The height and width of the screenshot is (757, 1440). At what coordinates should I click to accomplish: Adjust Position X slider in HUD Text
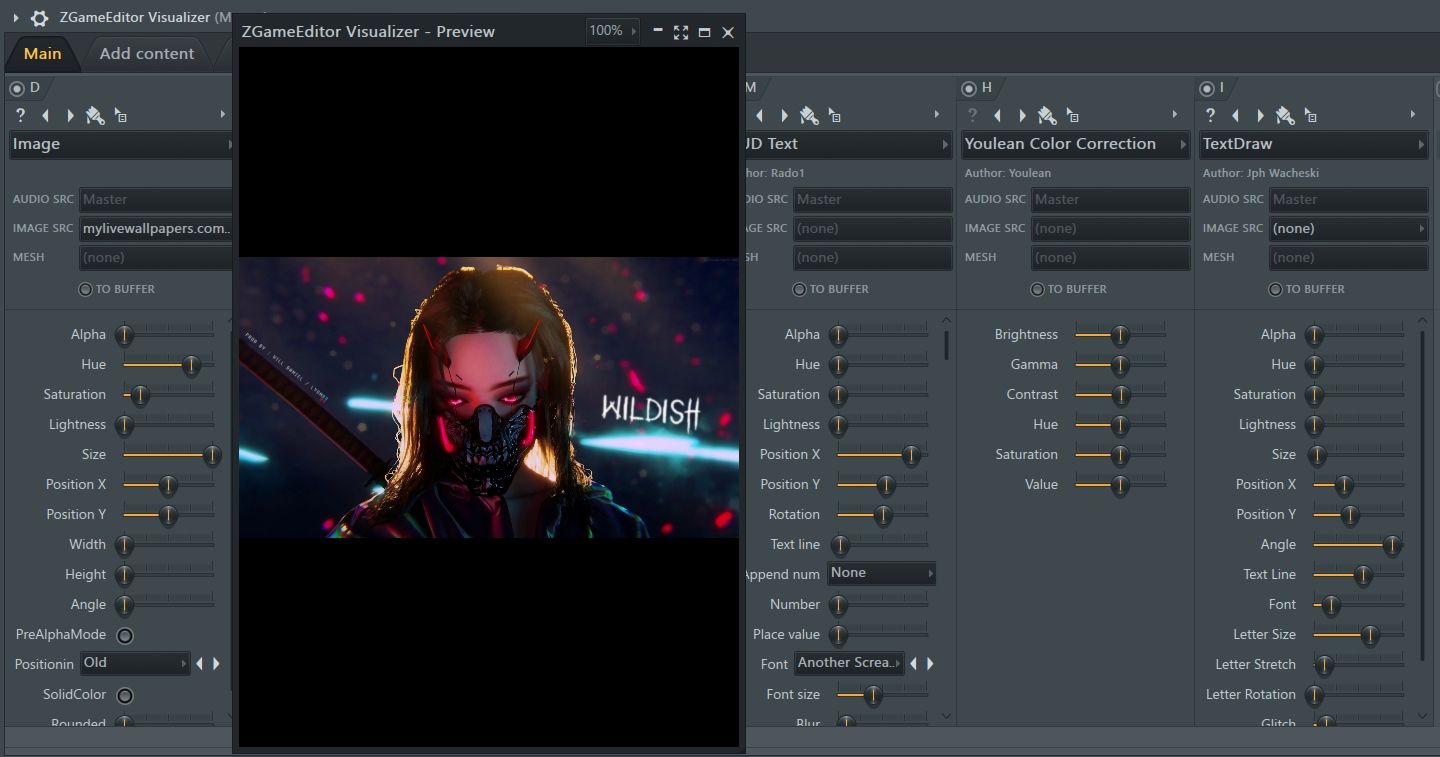point(882,454)
